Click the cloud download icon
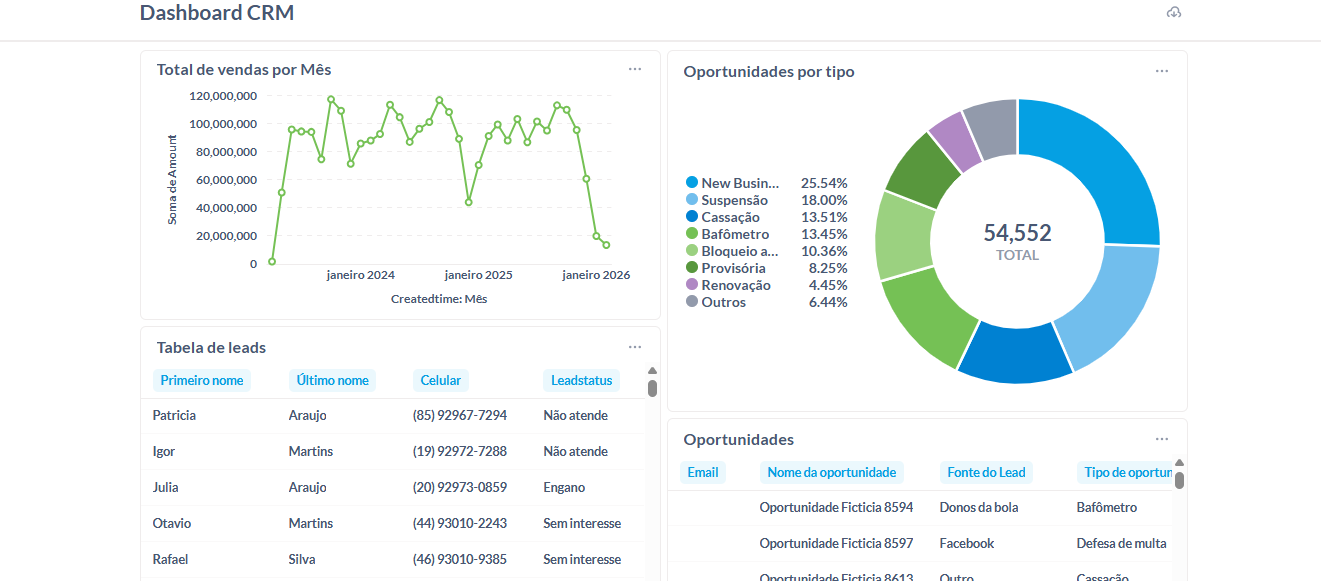This screenshot has width=1321, height=581. click(x=1174, y=13)
